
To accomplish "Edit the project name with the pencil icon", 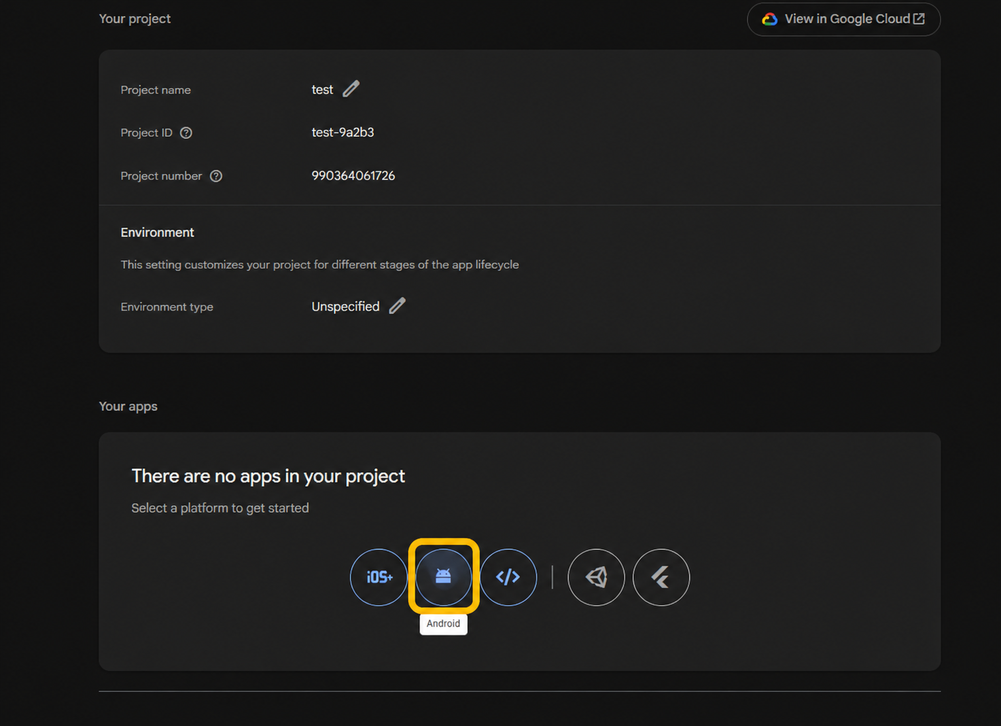I will tap(351, 89).
